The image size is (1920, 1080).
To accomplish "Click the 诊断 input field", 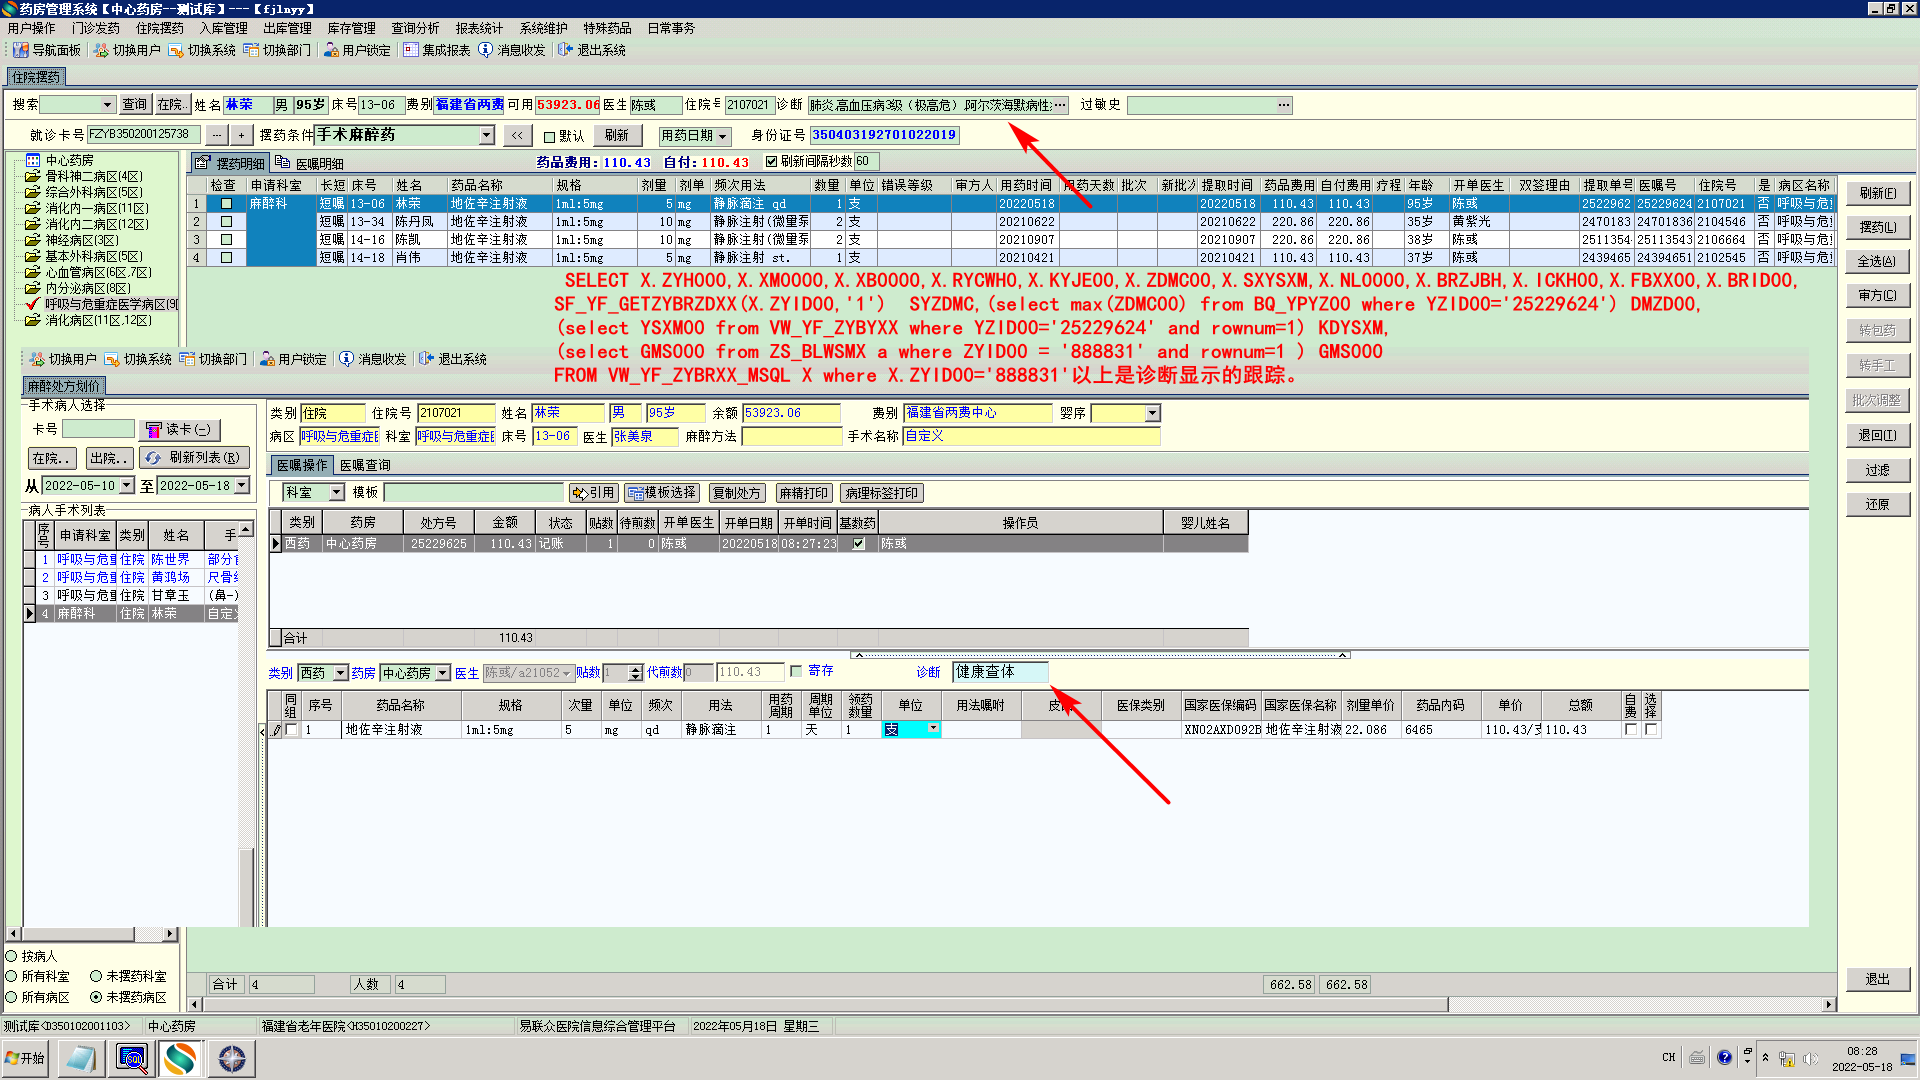I will pos(999,672).
